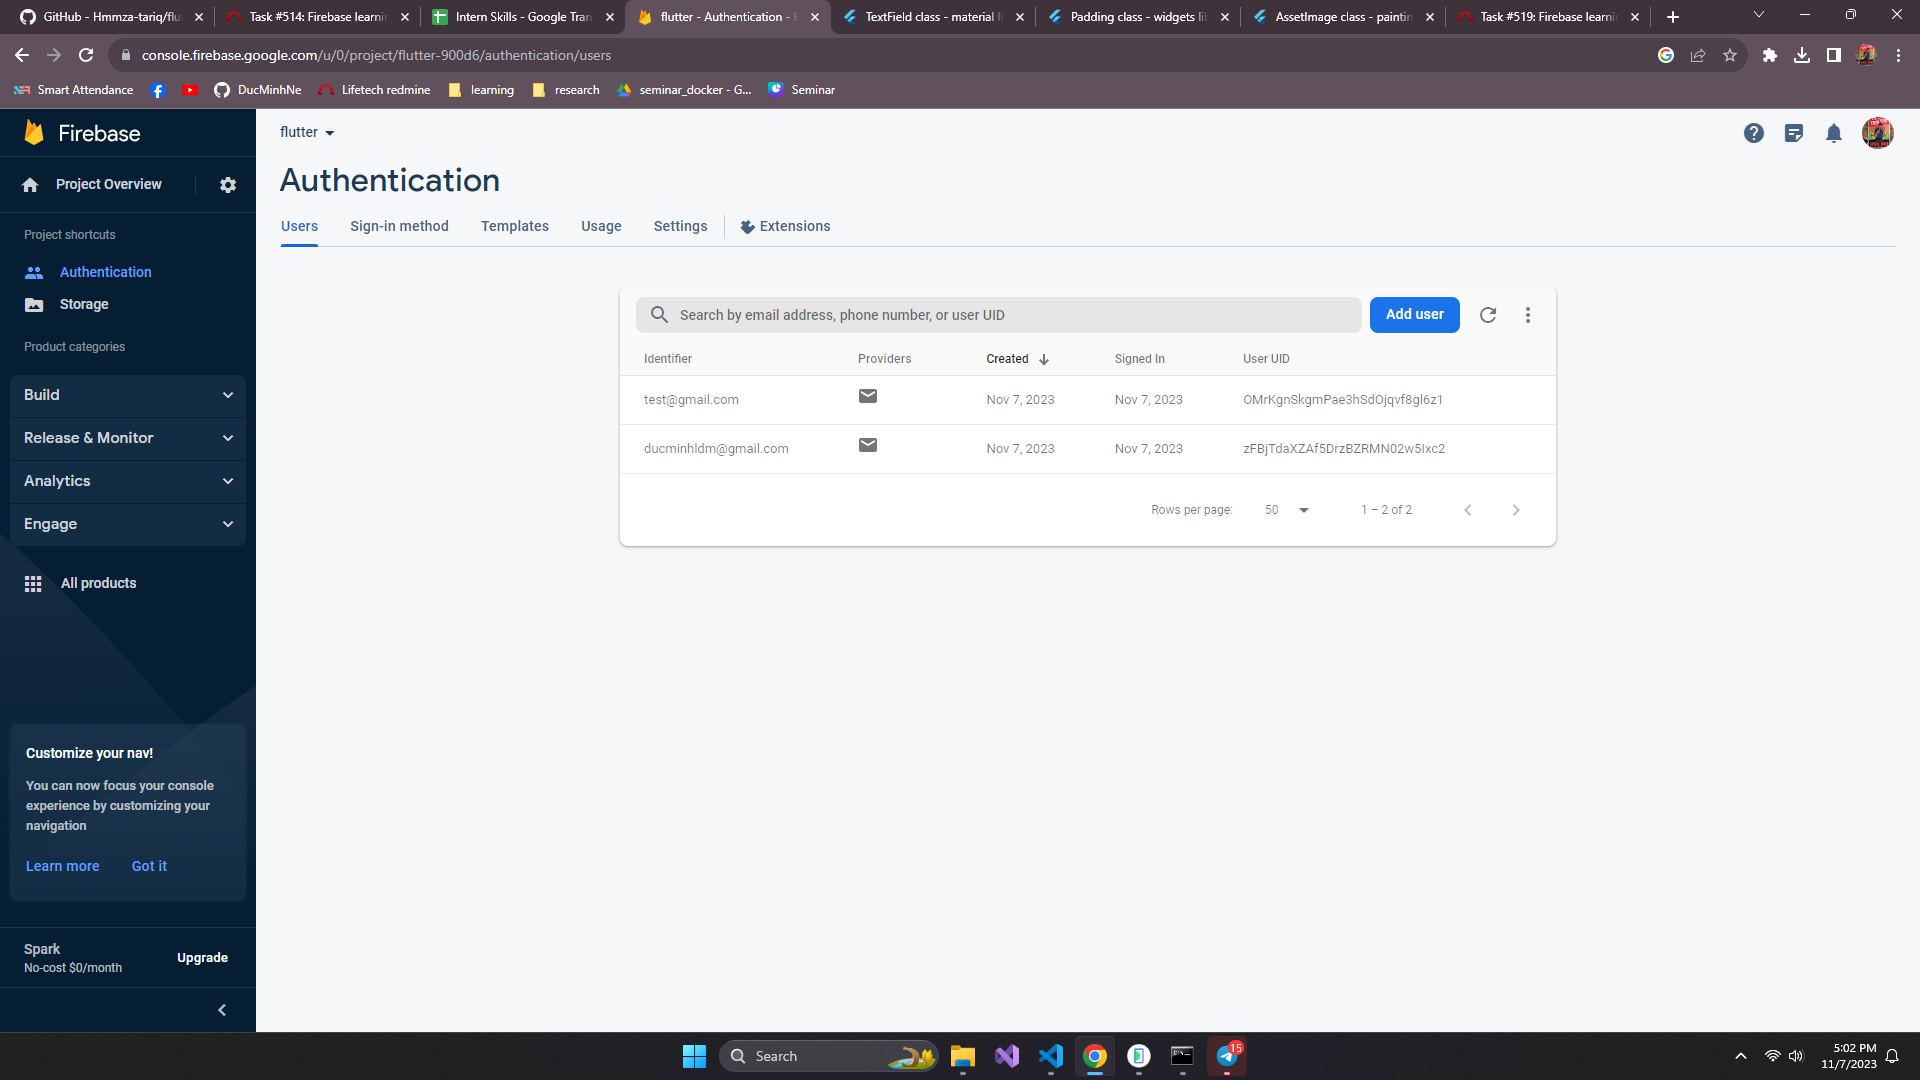1920x1080 pixels.
Task: Click the Learn more link
Action: click(62, 866)
